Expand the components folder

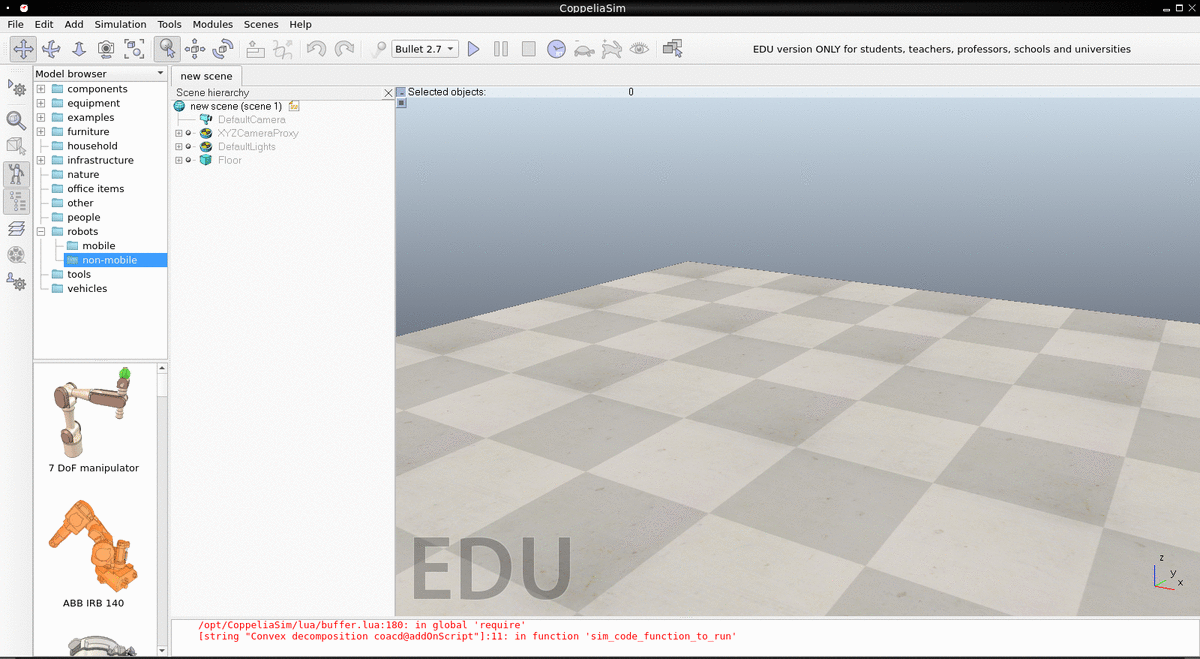(41, 89)
